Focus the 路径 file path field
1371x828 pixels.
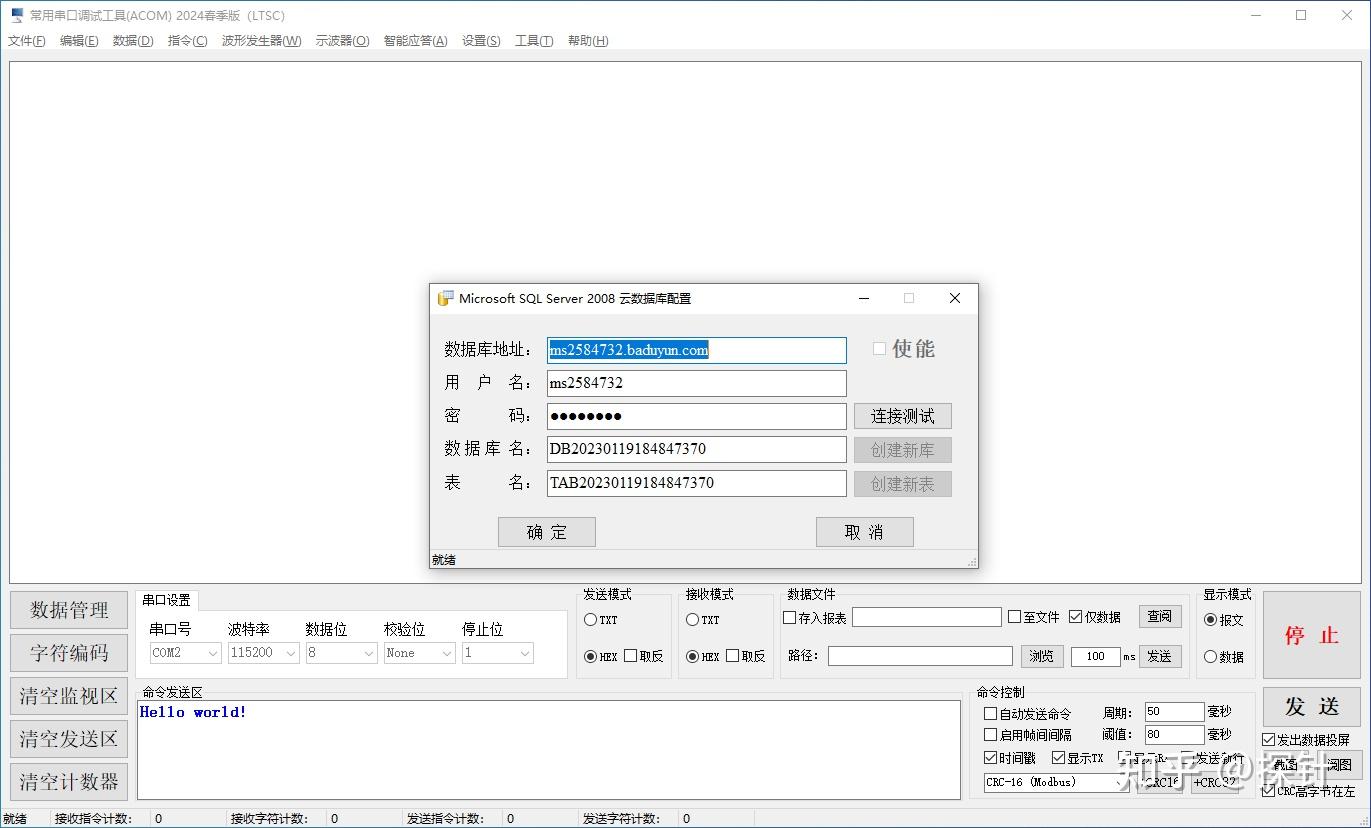point(920,656)
